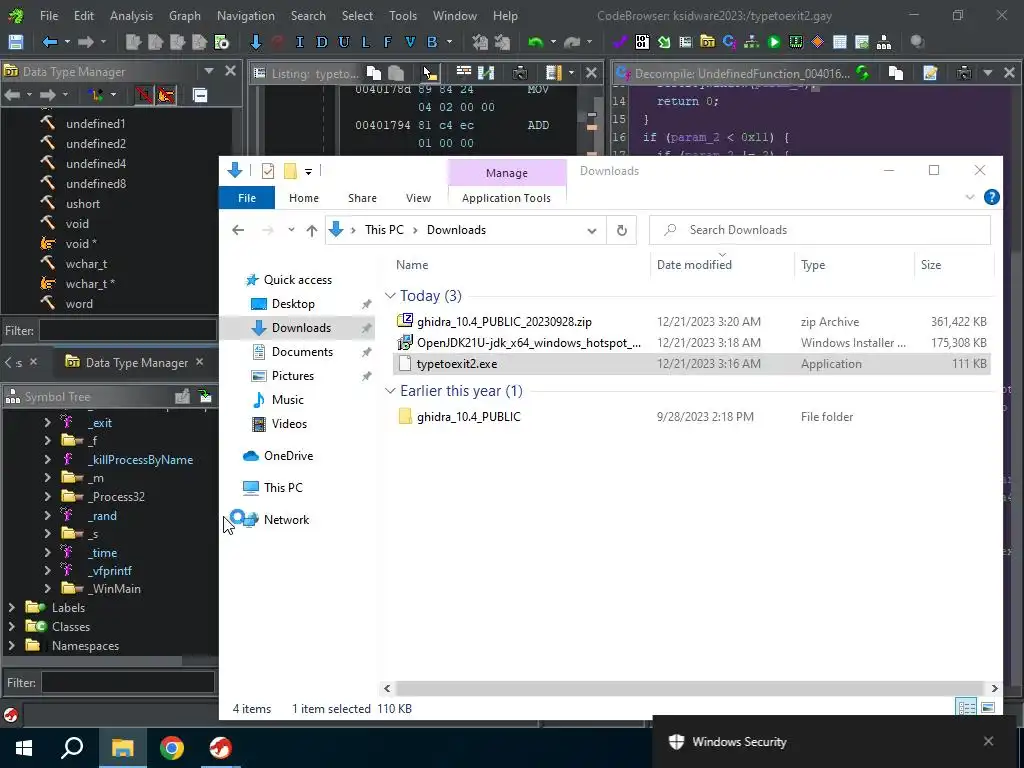Click the 'F' next function icon
This screenshot has height=768, width=1024.
click(388, 42)
